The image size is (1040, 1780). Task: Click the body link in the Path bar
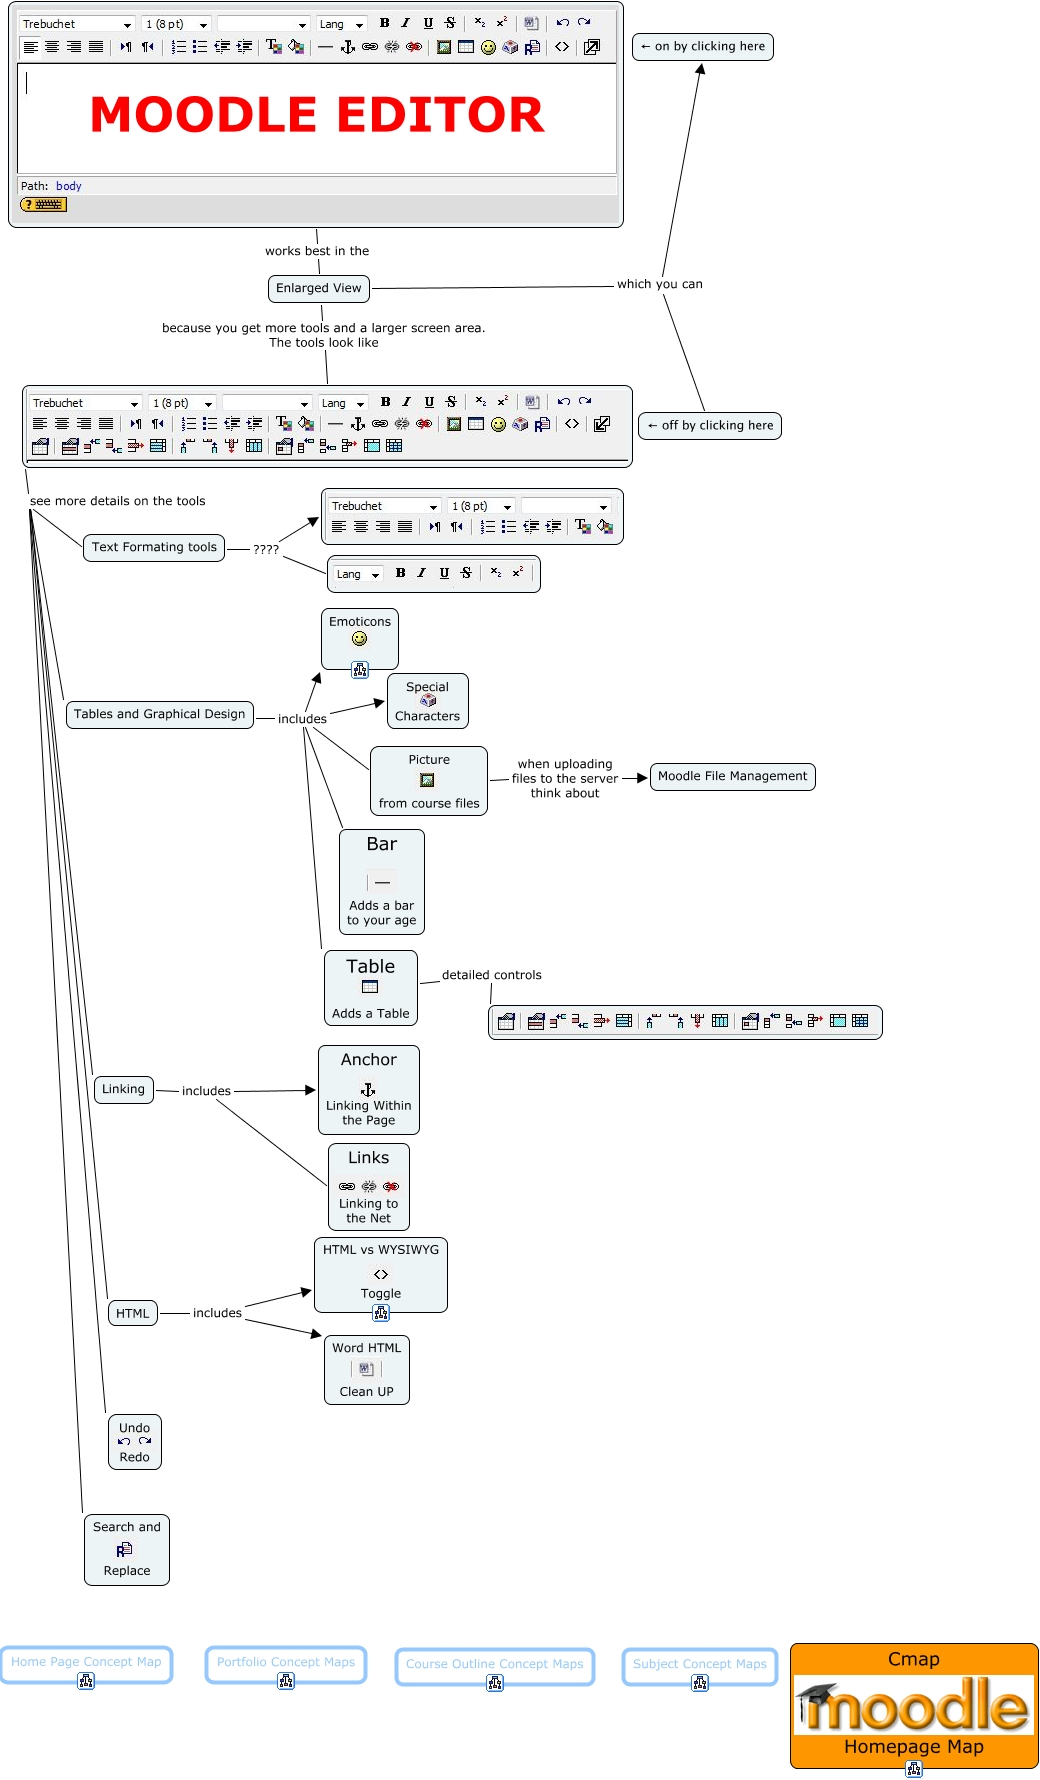click(69, 186)
